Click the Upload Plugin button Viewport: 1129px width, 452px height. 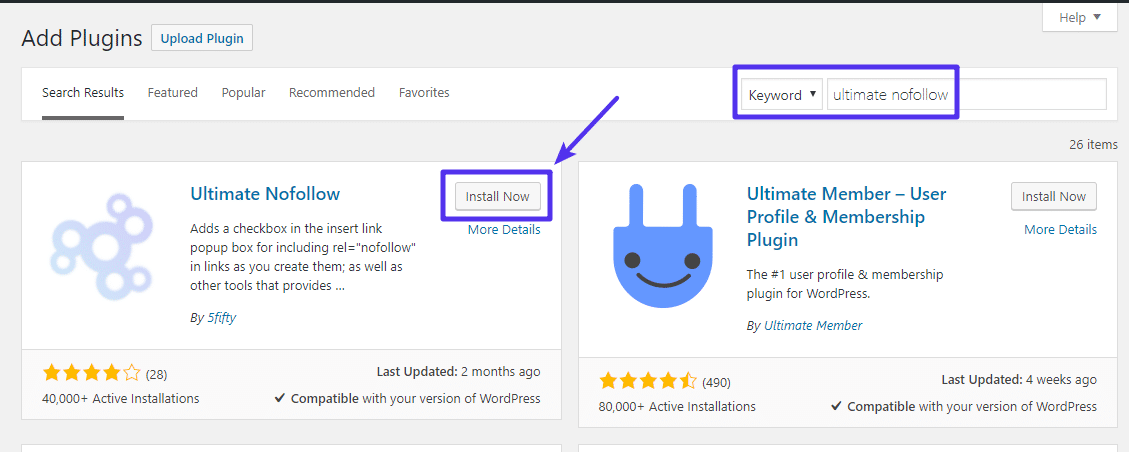point(202,38)
